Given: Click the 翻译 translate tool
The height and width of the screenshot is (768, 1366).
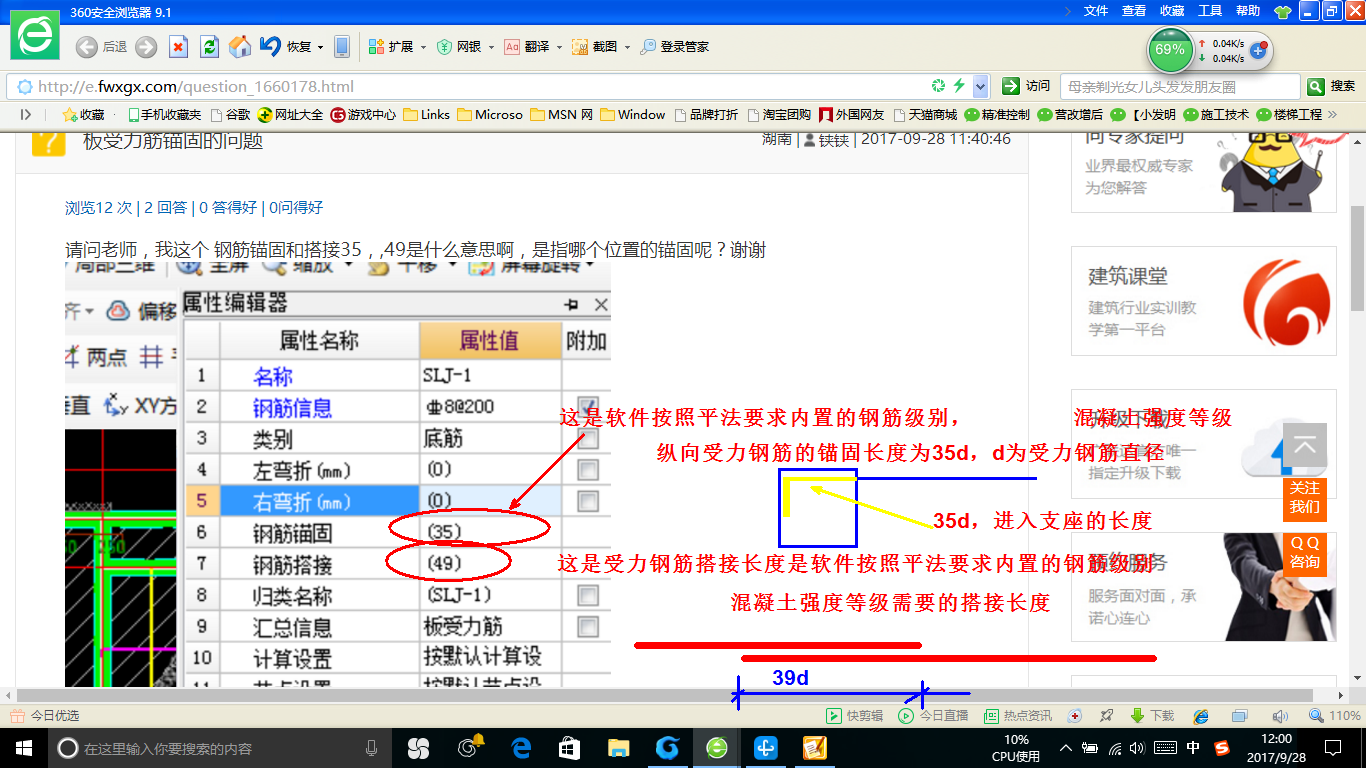Looking at the screenshot, I should pyautogui.click(x=527, y=46).
